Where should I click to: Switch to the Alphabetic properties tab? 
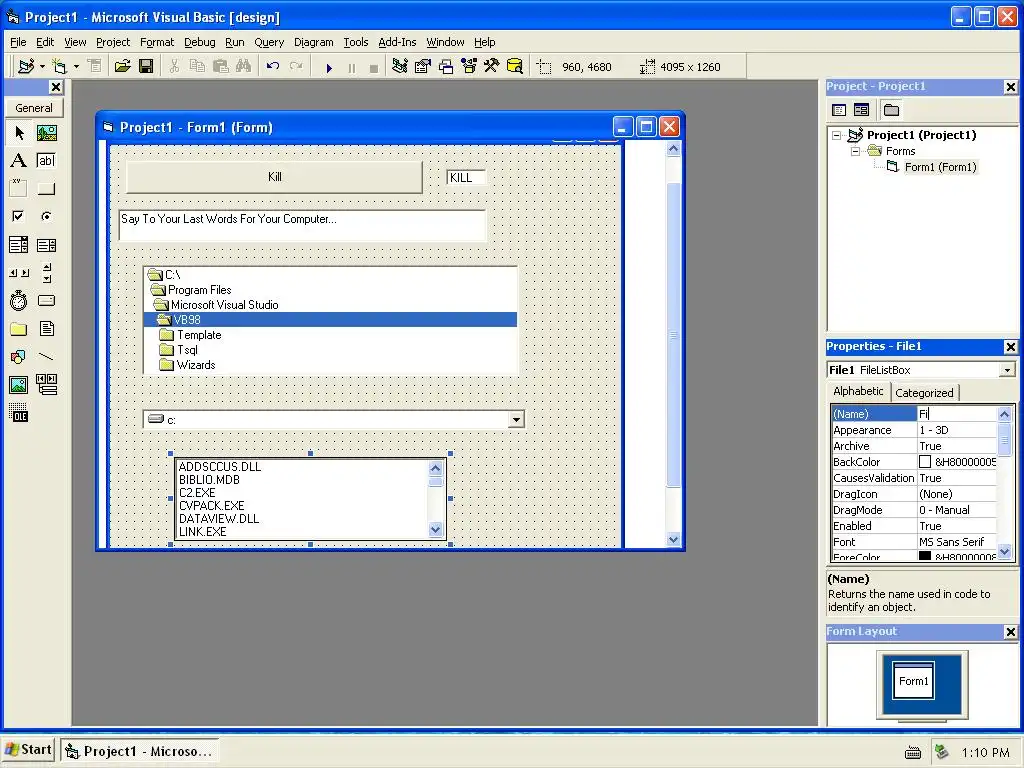[x=858, y=391]
